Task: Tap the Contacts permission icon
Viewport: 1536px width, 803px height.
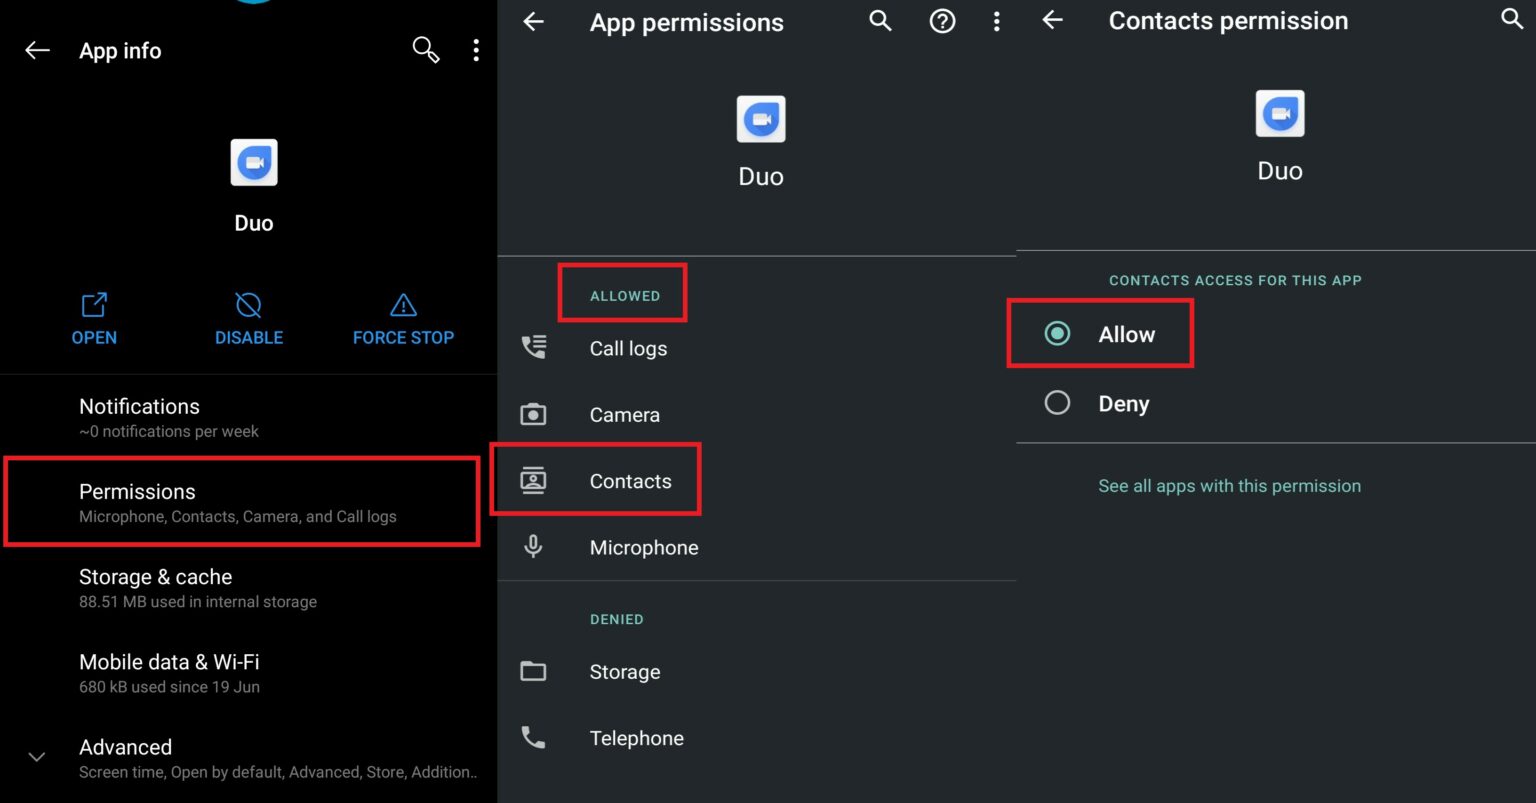Action: pyautogui.click(x=533, y=480)
